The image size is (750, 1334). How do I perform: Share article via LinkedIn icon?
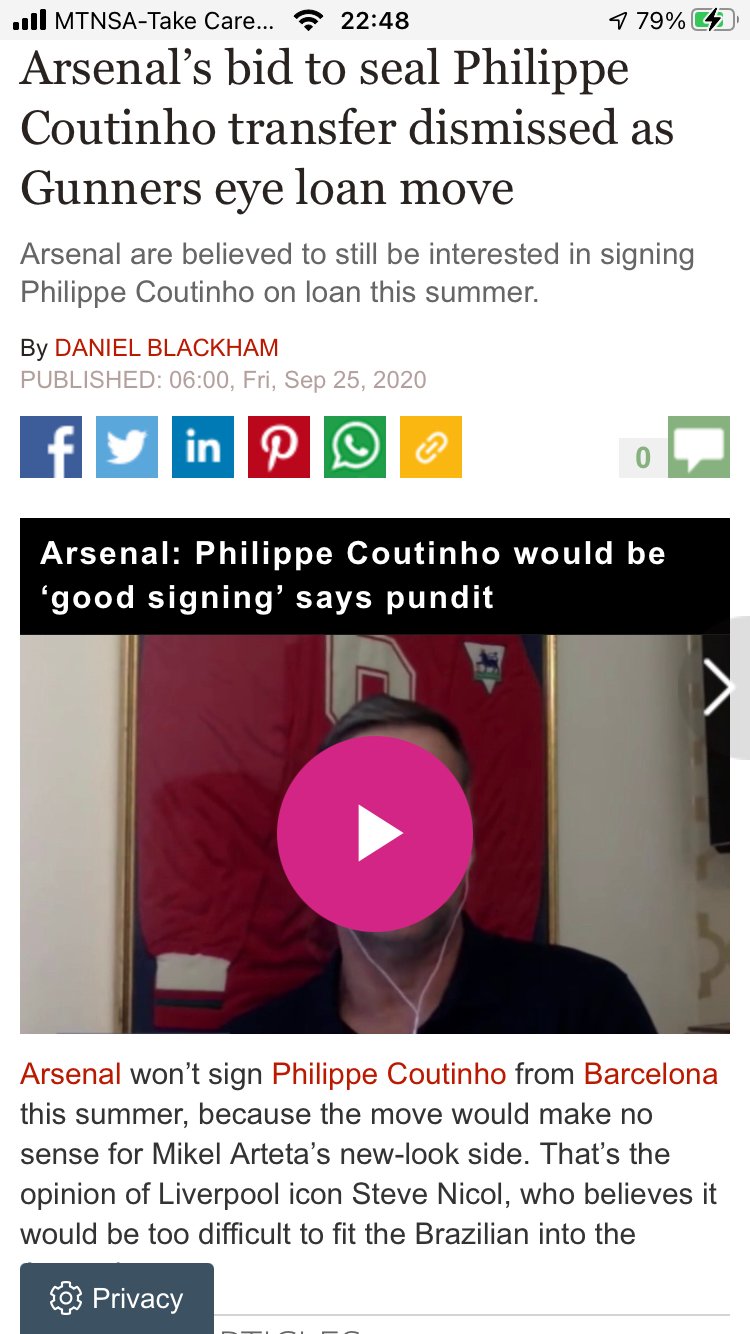[x=203, y=447]
